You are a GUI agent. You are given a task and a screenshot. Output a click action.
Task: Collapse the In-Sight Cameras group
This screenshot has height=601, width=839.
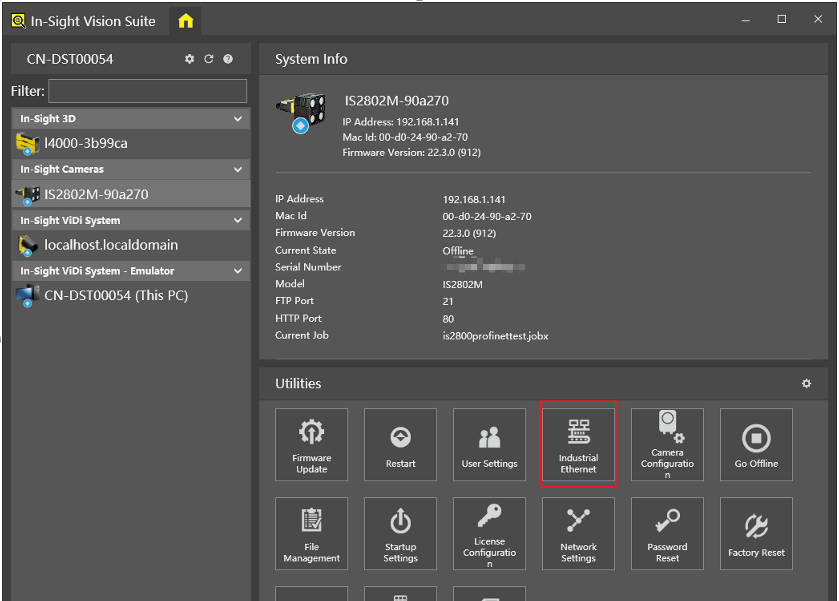[238, 170]
